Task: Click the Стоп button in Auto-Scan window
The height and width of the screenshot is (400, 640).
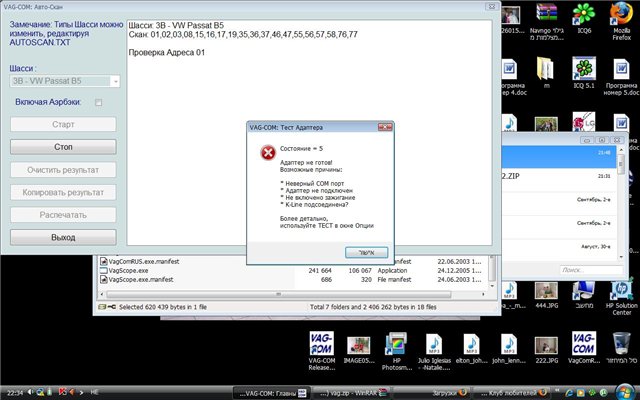Action: pyautogui.click(x=63, y=147)
